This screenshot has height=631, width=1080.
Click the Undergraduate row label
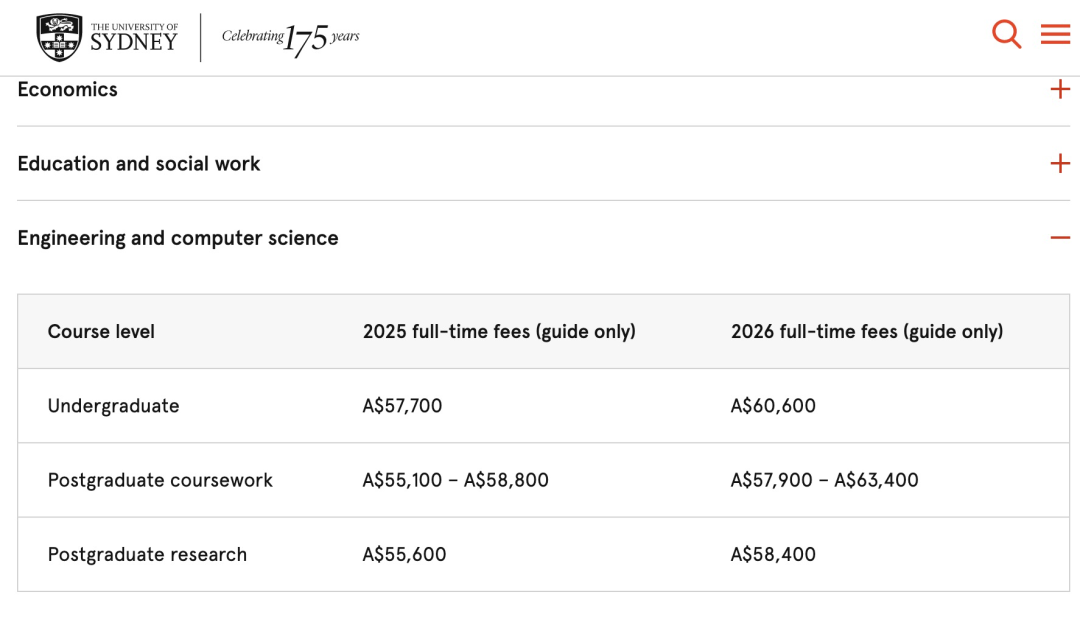tap(114, 406)
